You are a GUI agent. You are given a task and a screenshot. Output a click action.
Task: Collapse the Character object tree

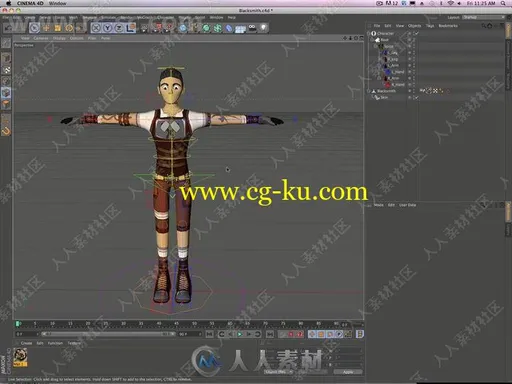(369, 33)
